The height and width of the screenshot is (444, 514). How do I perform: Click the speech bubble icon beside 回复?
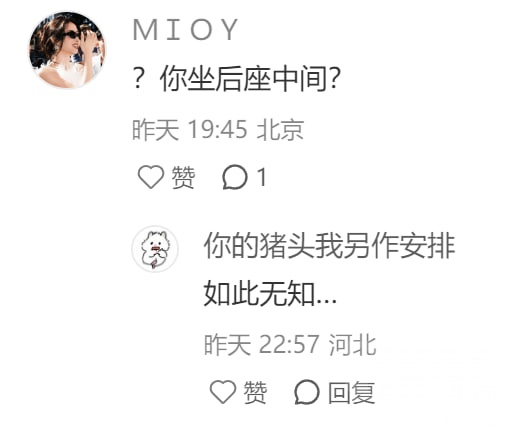pyautogui.click(x=307, y=392)
